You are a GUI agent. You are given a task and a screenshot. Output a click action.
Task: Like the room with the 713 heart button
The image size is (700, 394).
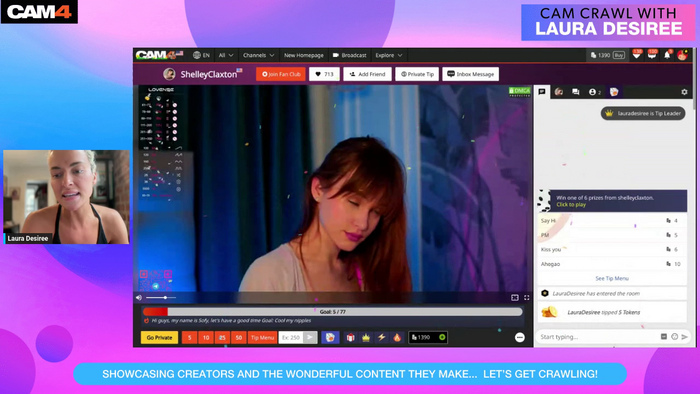(x=325, y=74)
